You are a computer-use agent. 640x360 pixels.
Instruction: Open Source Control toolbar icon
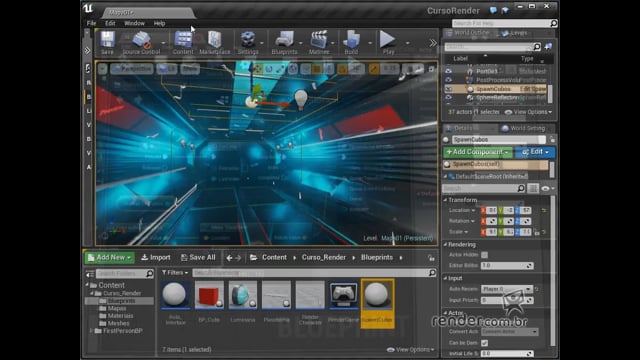142,42
